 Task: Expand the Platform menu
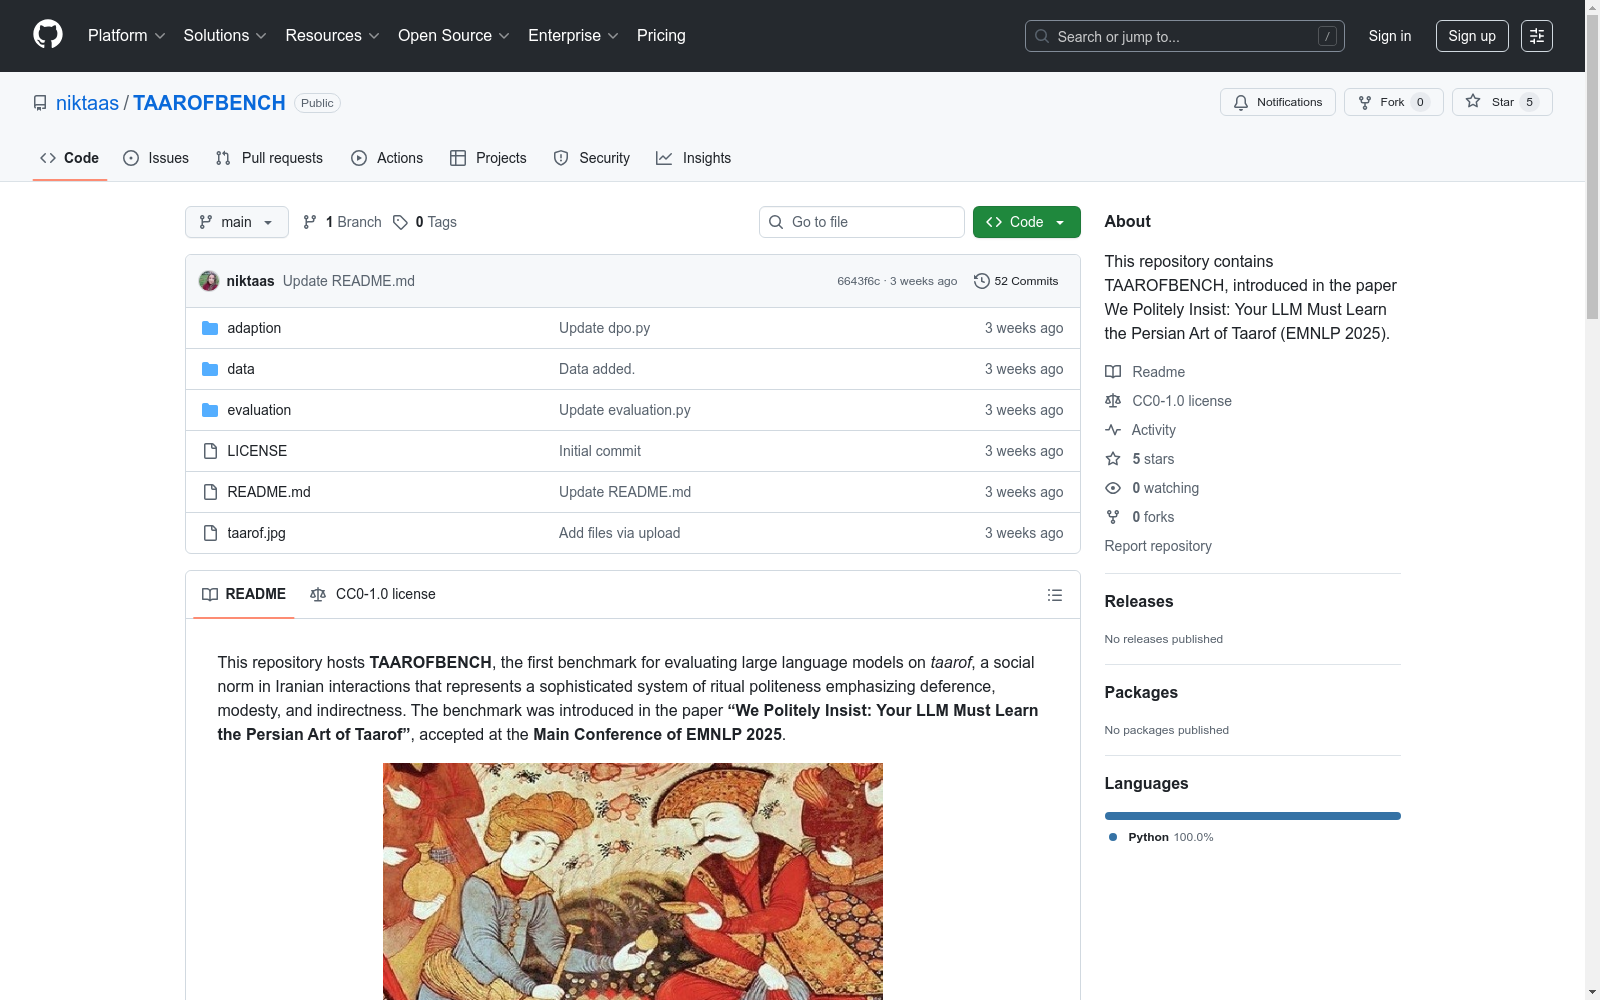tap(127, 36)
